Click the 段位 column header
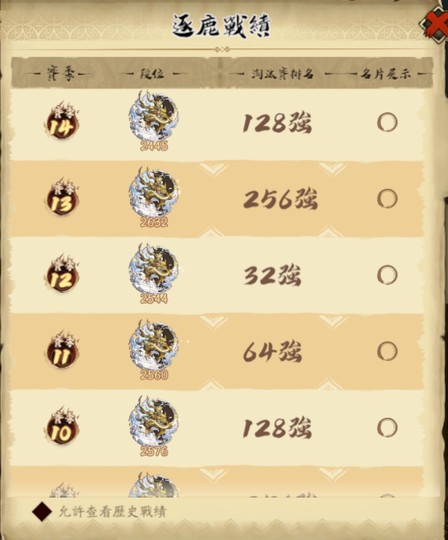Image resolution: width=448 pixels, height=540 pixels. [152, 74]
